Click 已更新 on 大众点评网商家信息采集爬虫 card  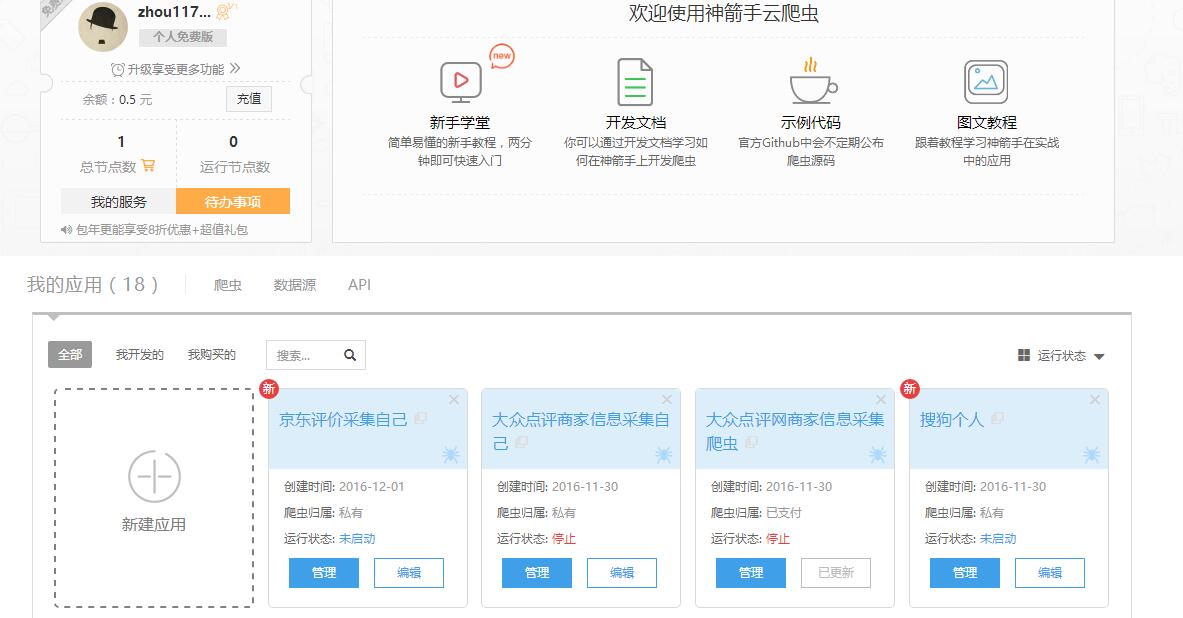[x=836, y=573]
